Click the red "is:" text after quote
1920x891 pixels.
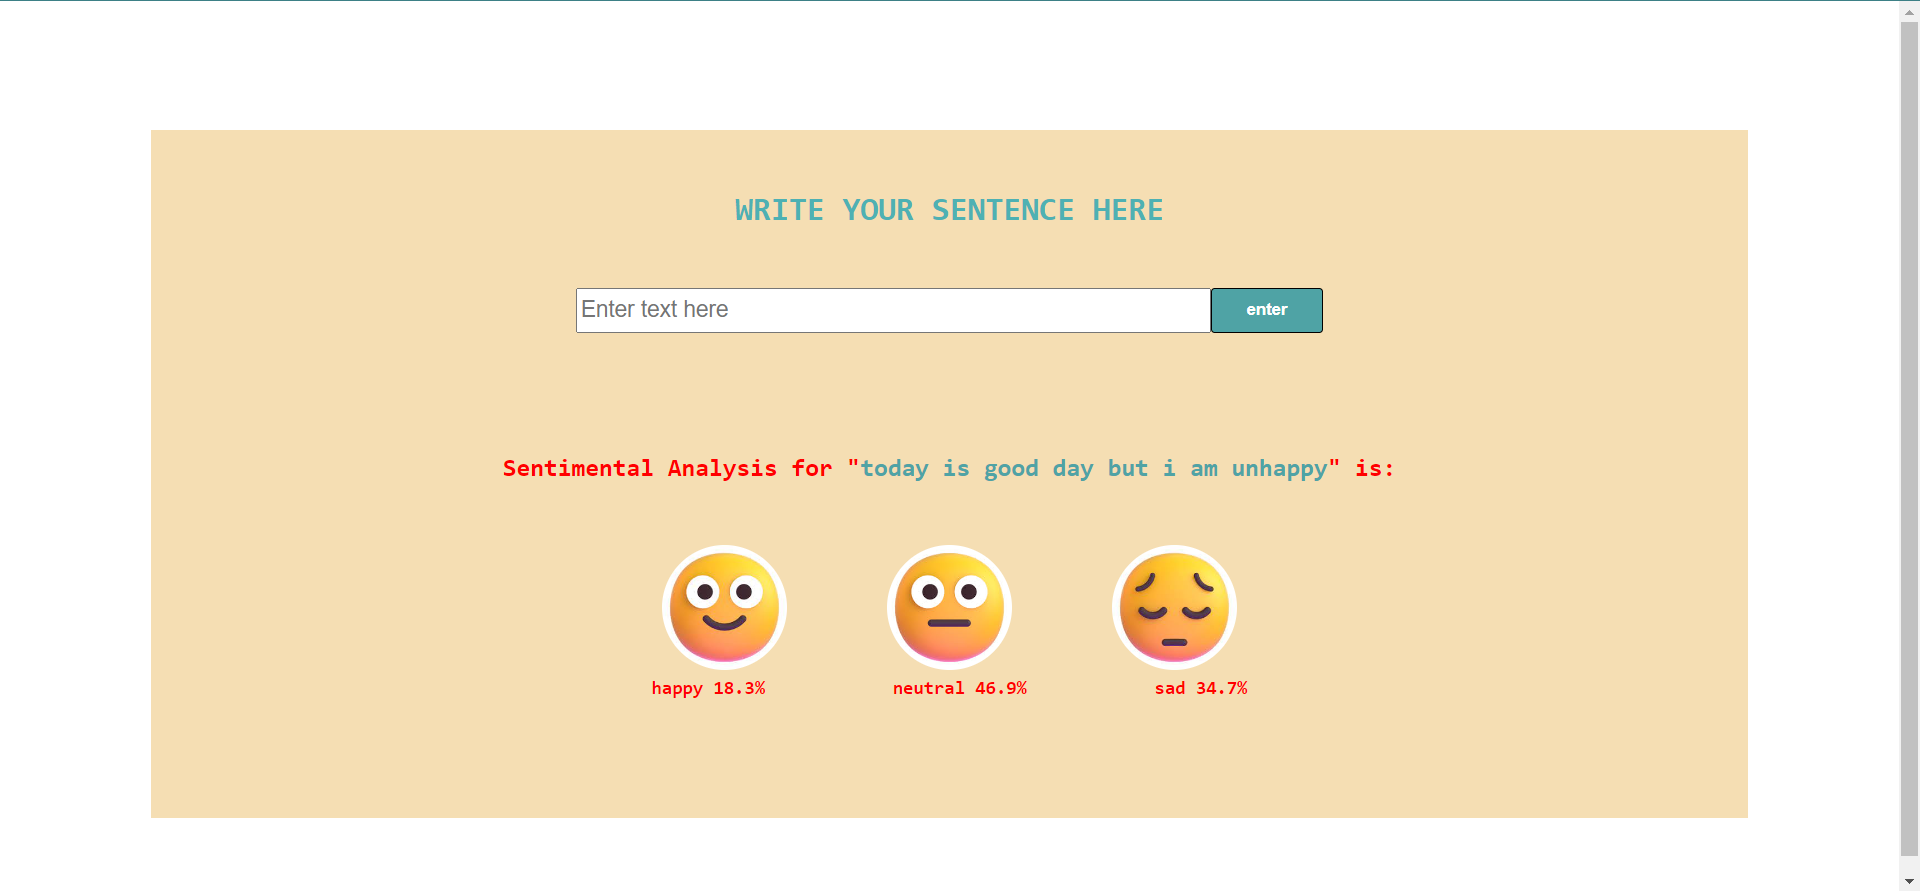tap(1374, 468)
